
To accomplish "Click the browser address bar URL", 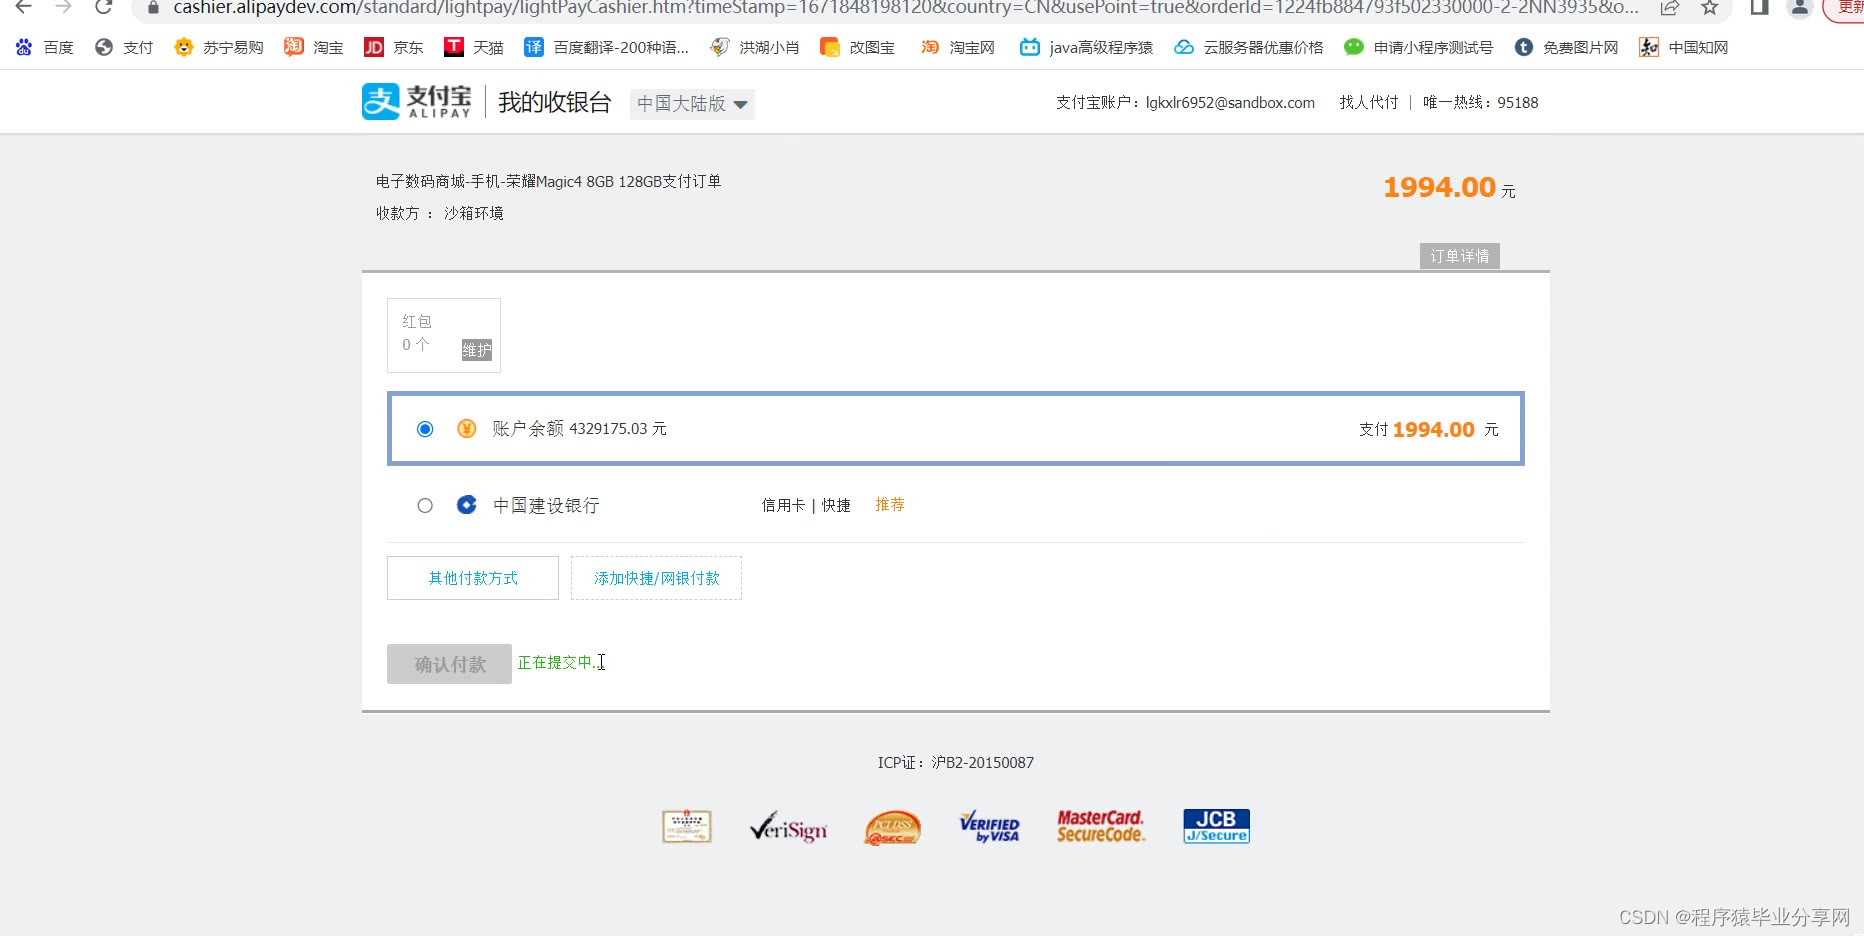I will (905, 8).
